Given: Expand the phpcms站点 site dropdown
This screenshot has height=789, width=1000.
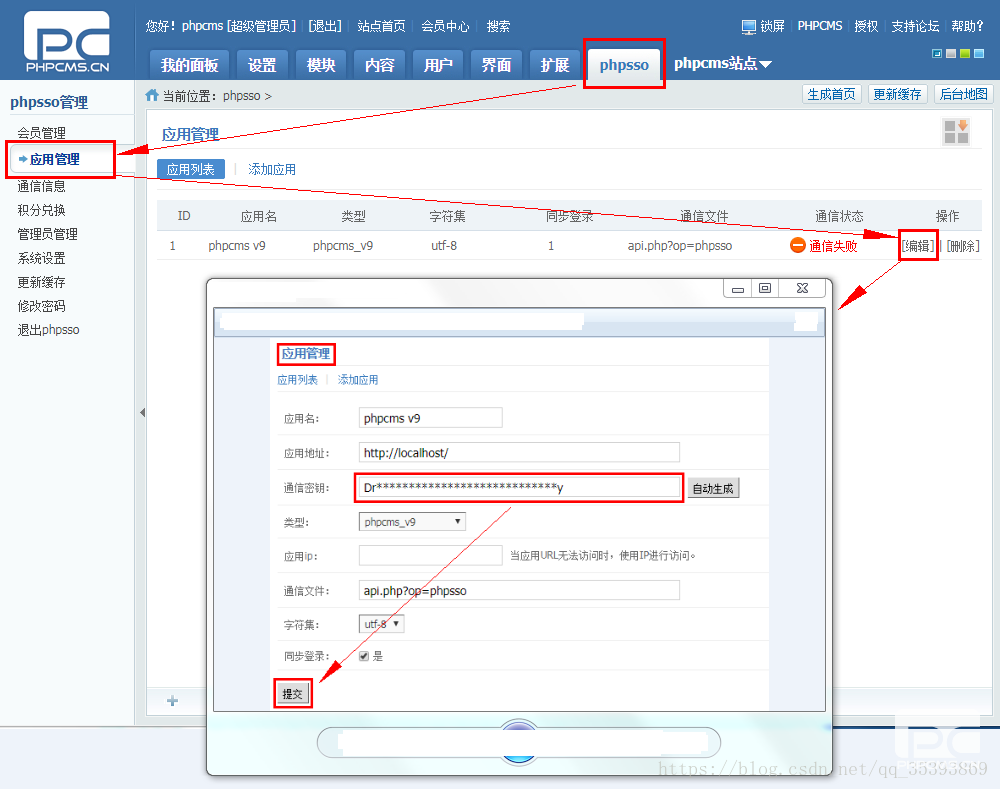Looking at the screenshot, I should coord(723,64).
